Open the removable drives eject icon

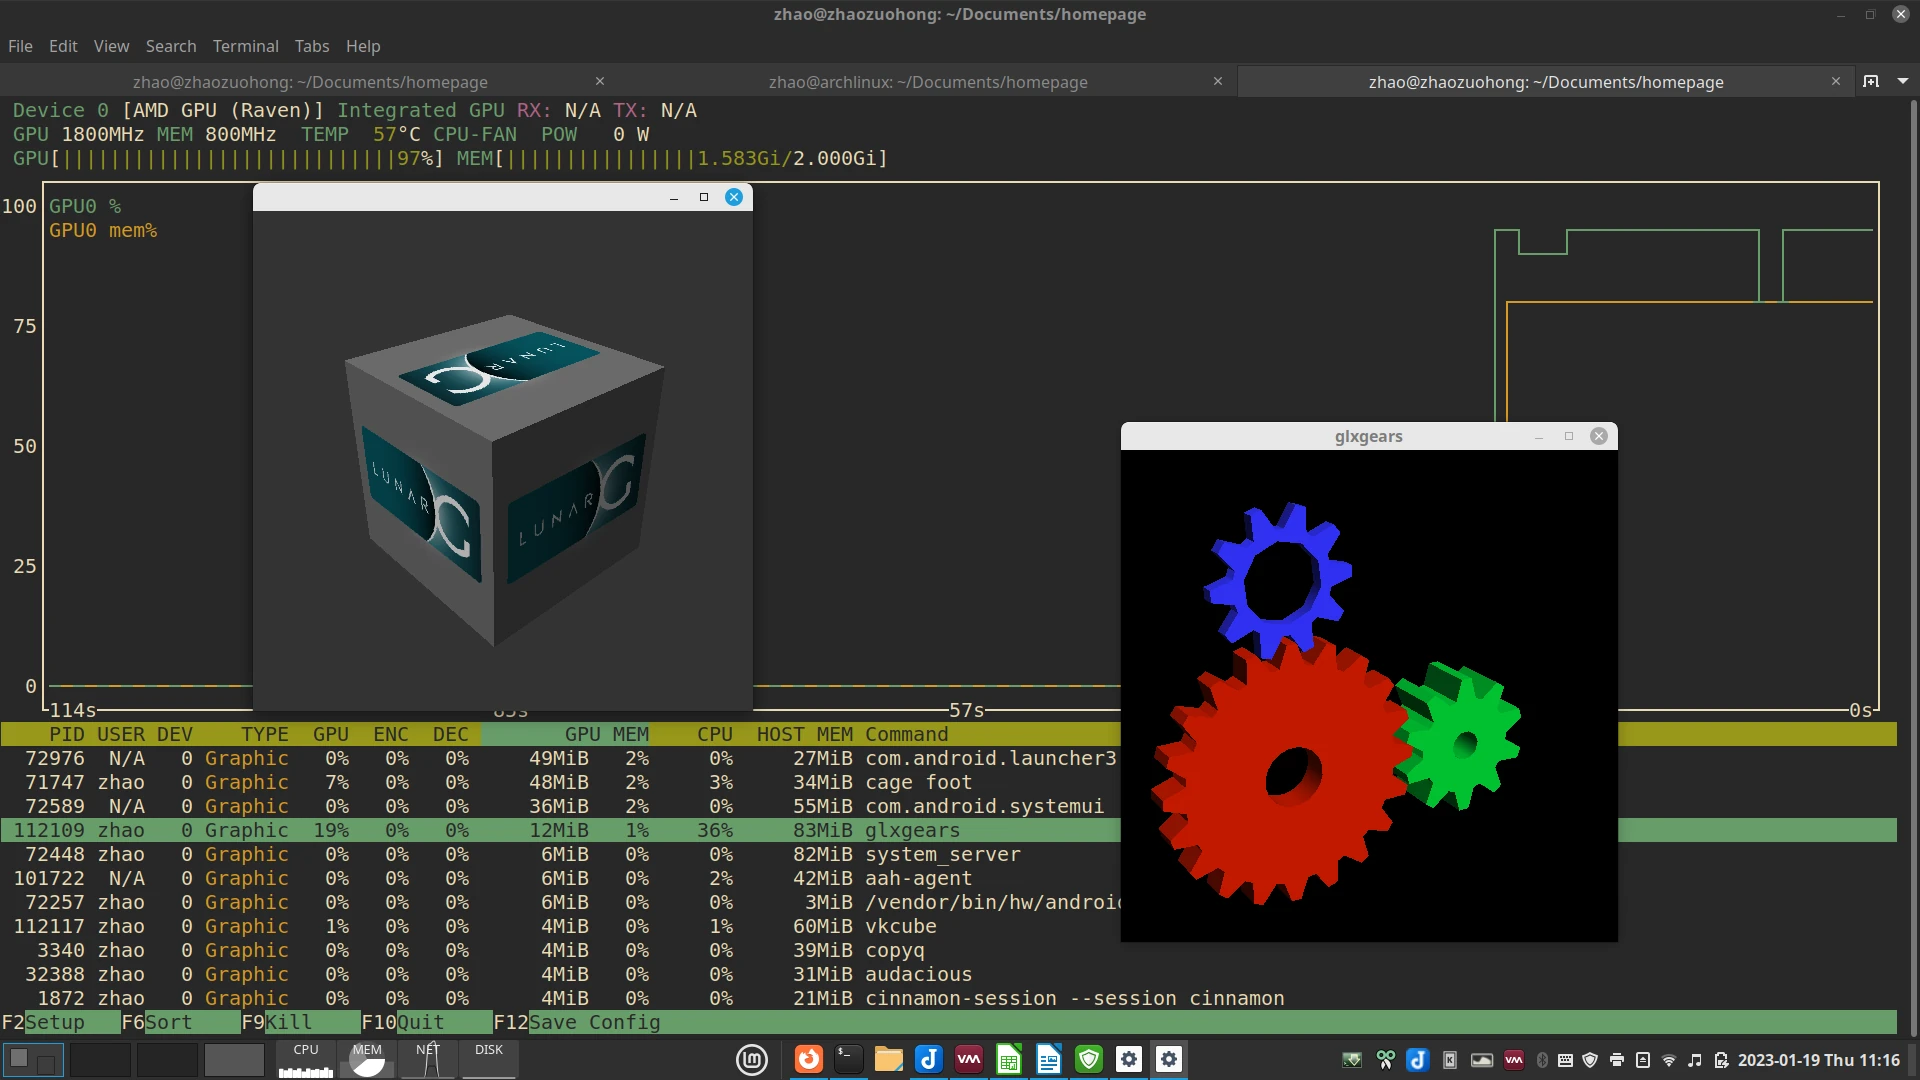coord(1642,1060)
